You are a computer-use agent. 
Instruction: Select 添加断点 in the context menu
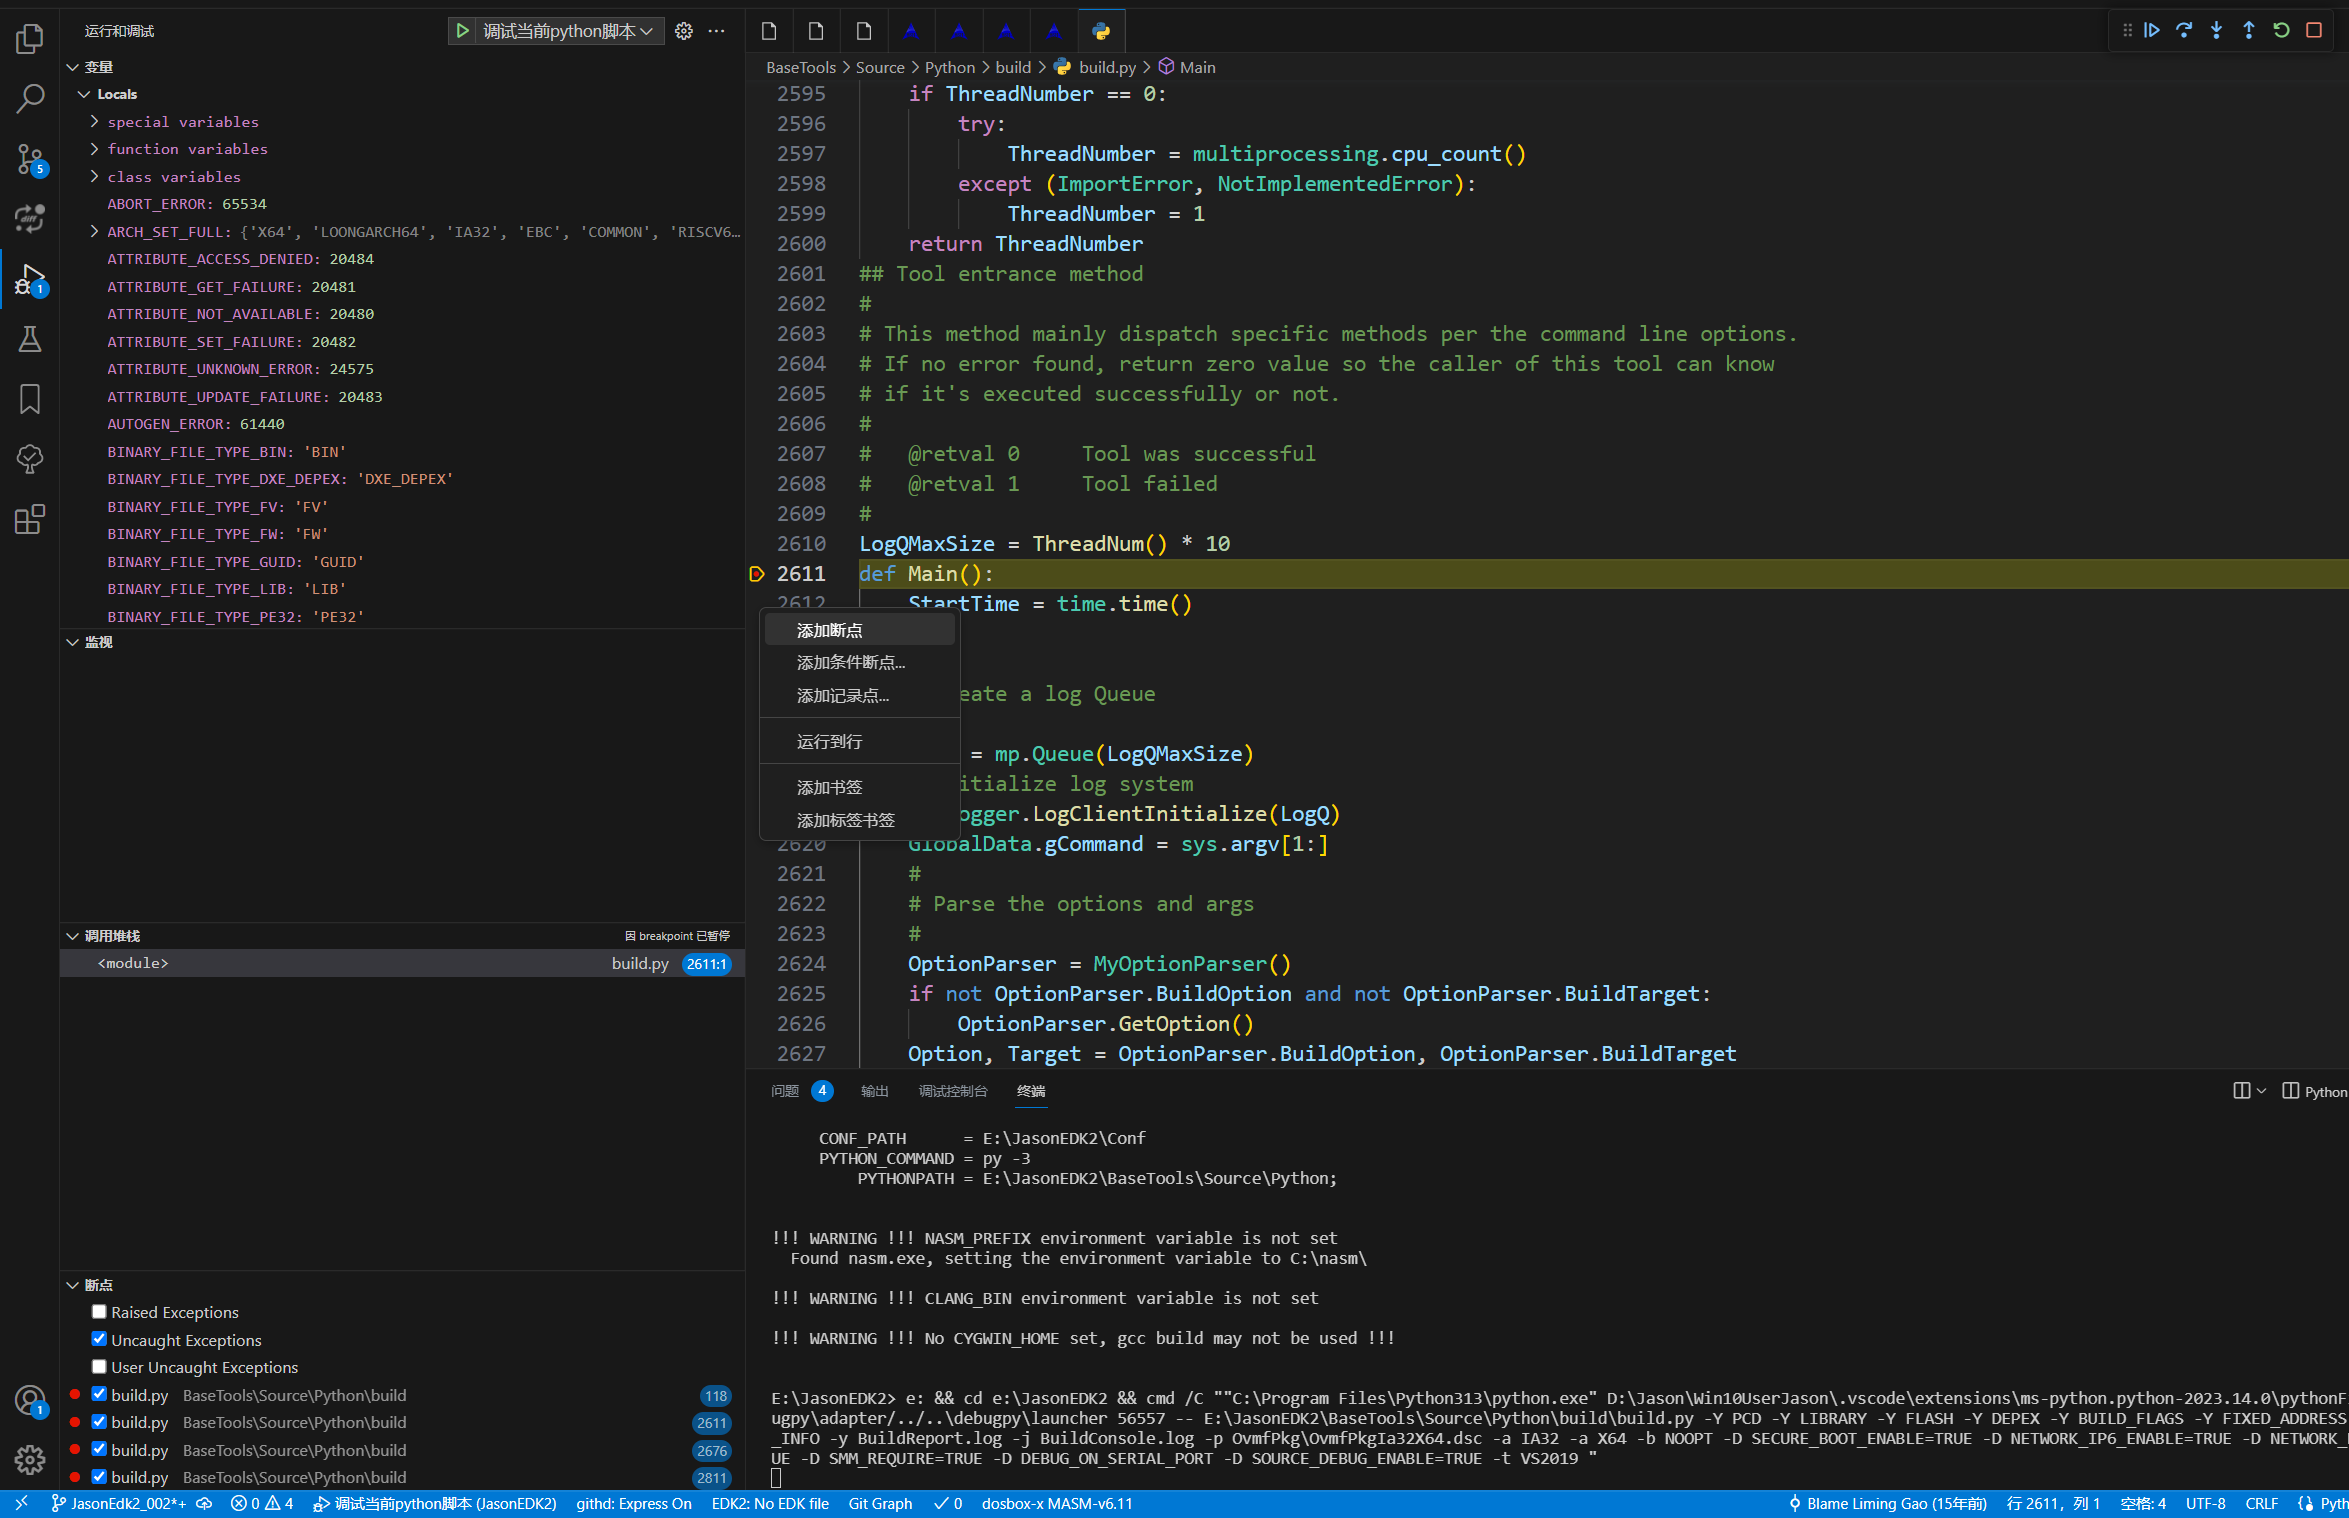tap(860, 630)
